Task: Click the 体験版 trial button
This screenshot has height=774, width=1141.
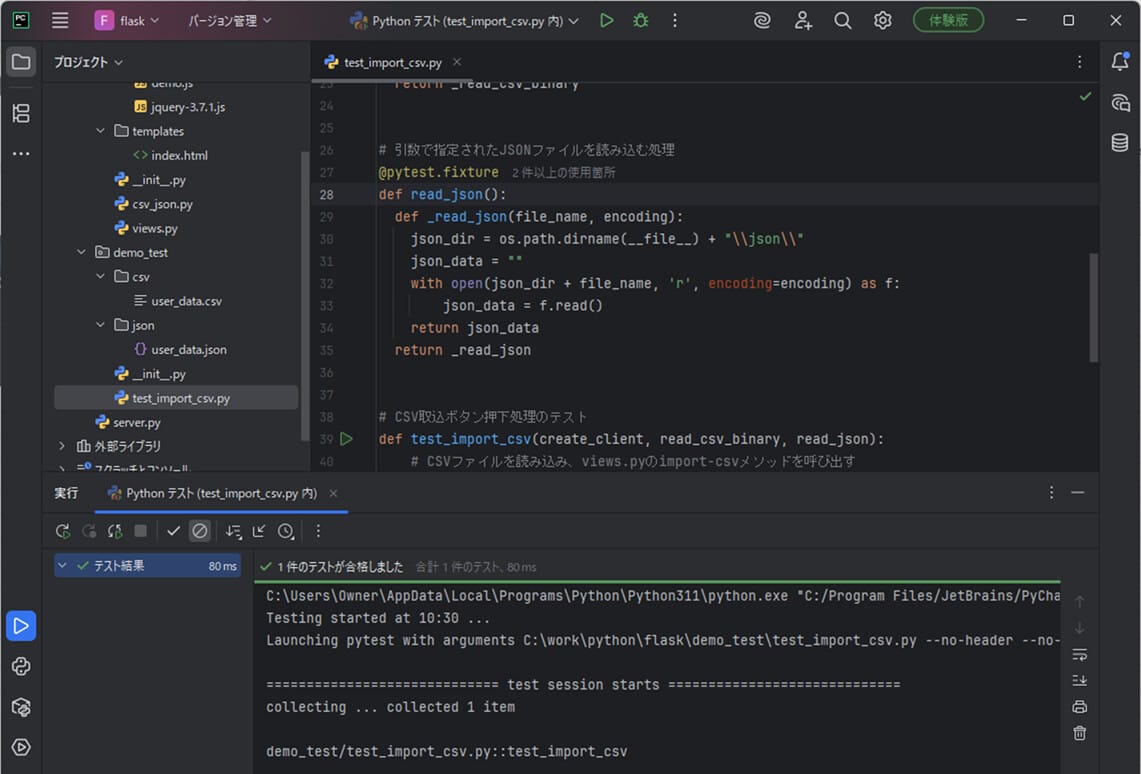Action: pos(948,20)
